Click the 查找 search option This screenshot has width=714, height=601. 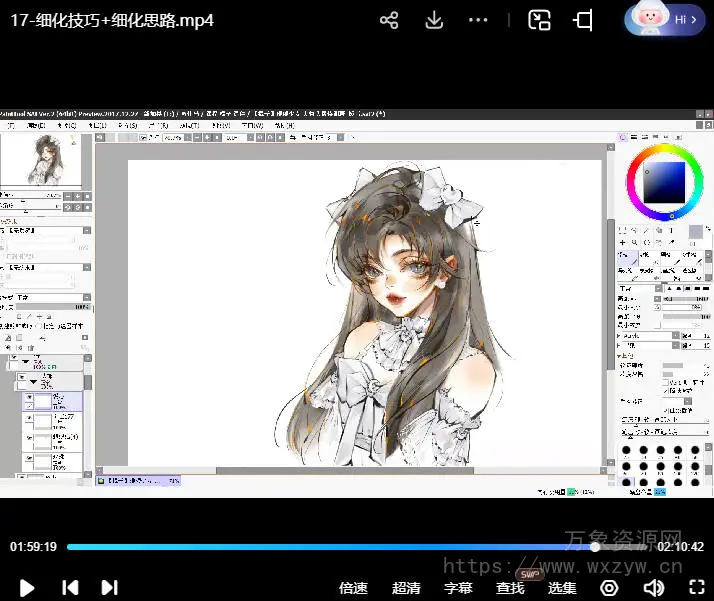[x=510, y=588]
